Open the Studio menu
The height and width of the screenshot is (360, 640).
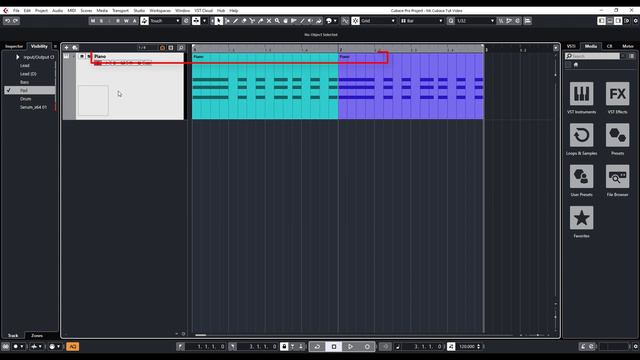coord(139,11)
